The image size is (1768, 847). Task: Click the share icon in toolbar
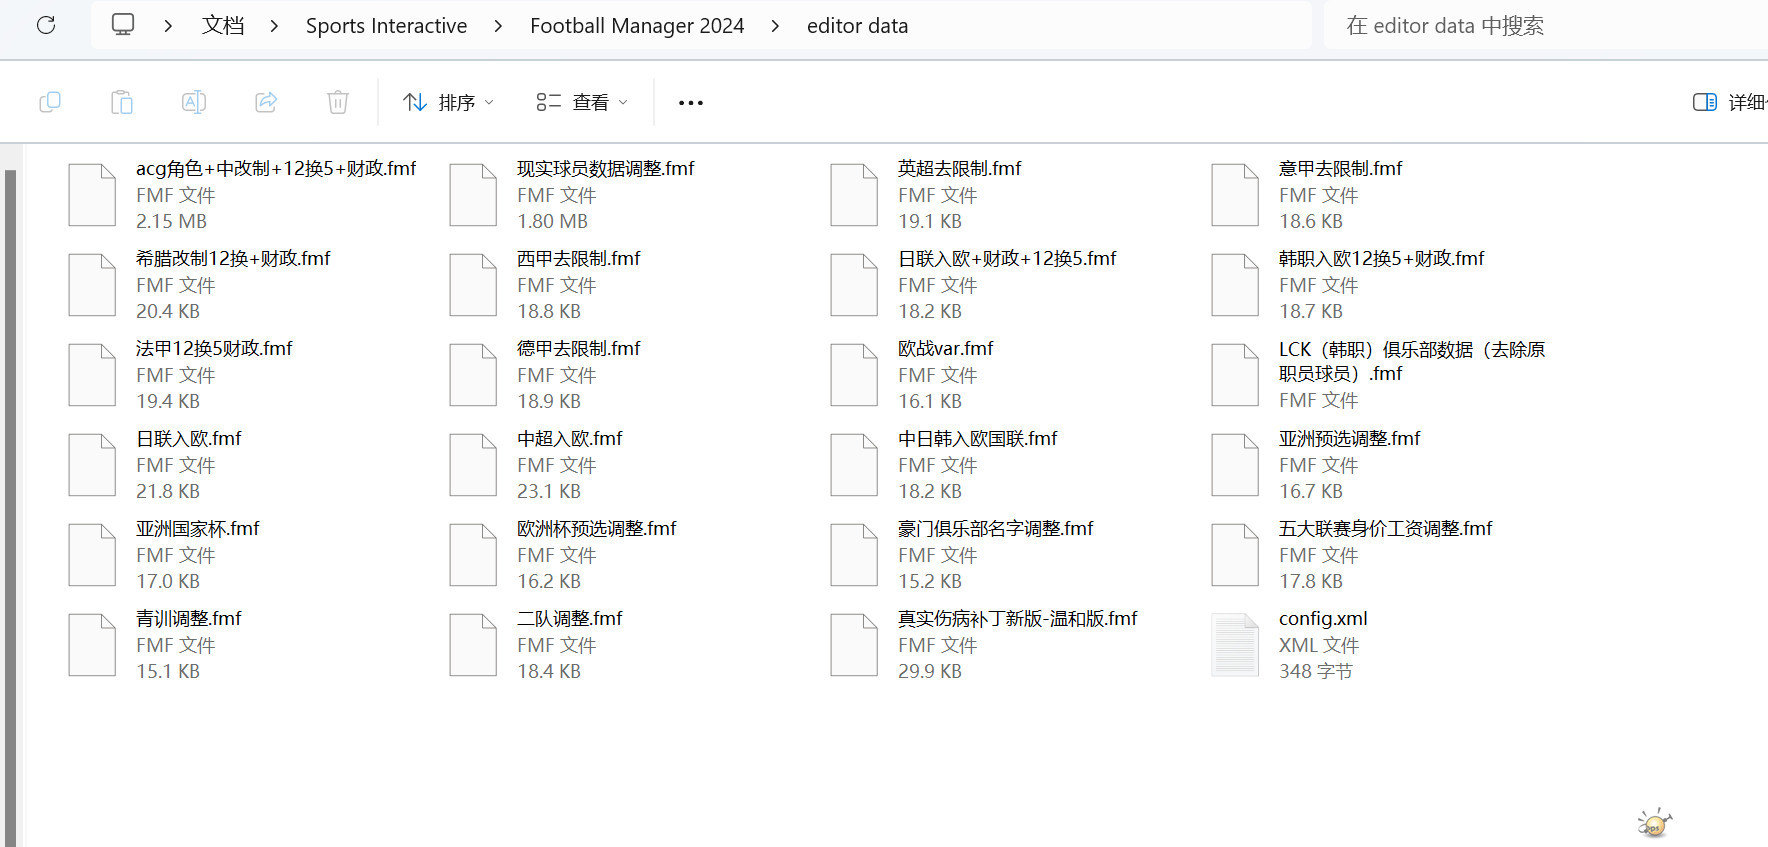click(266, 102)
